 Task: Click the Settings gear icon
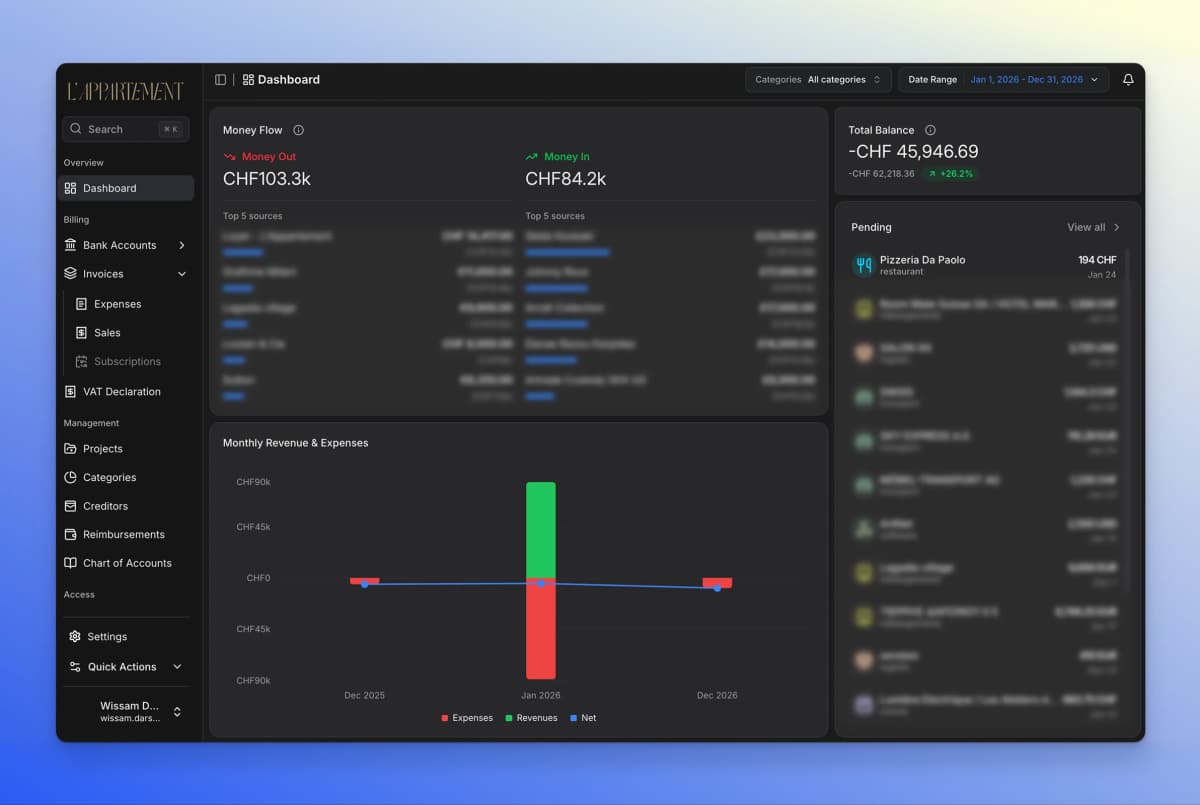coord(75,637)
